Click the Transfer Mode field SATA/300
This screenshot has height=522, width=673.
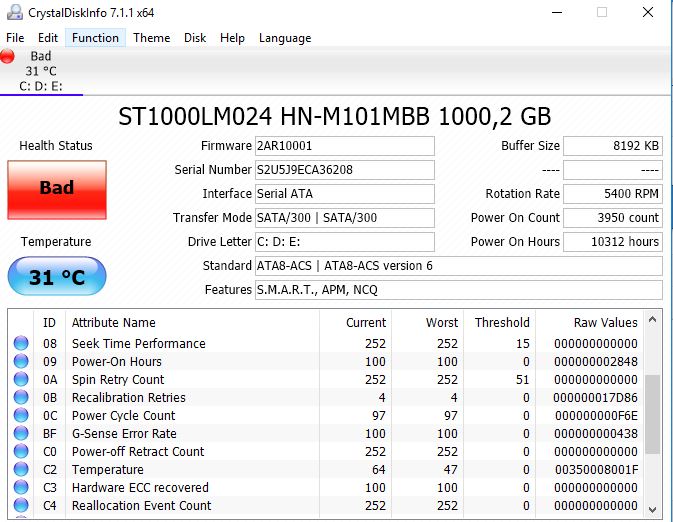click(x=345, y=218)
